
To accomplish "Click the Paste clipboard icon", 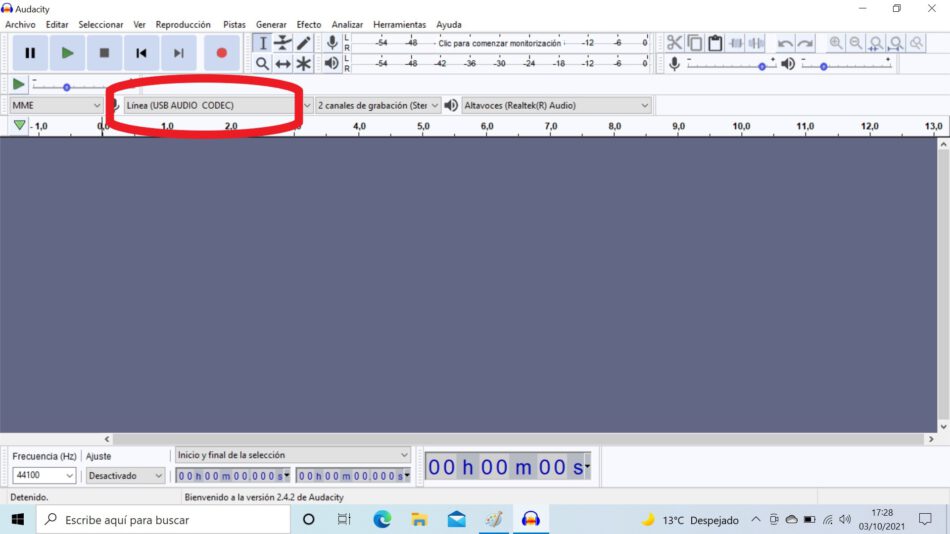I will (716, 43).
